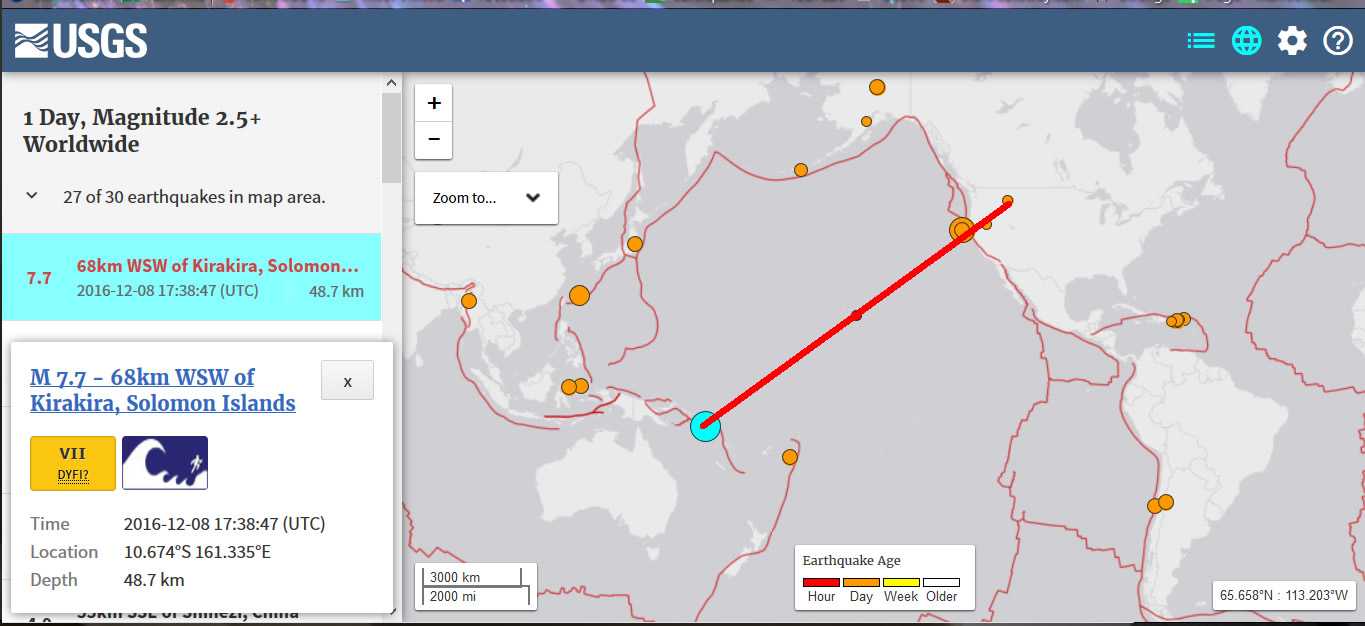The width and height of the screenshot is (1365, 626).
Task: Zoom out the map with minus button
Action: (x=434, y=139)
